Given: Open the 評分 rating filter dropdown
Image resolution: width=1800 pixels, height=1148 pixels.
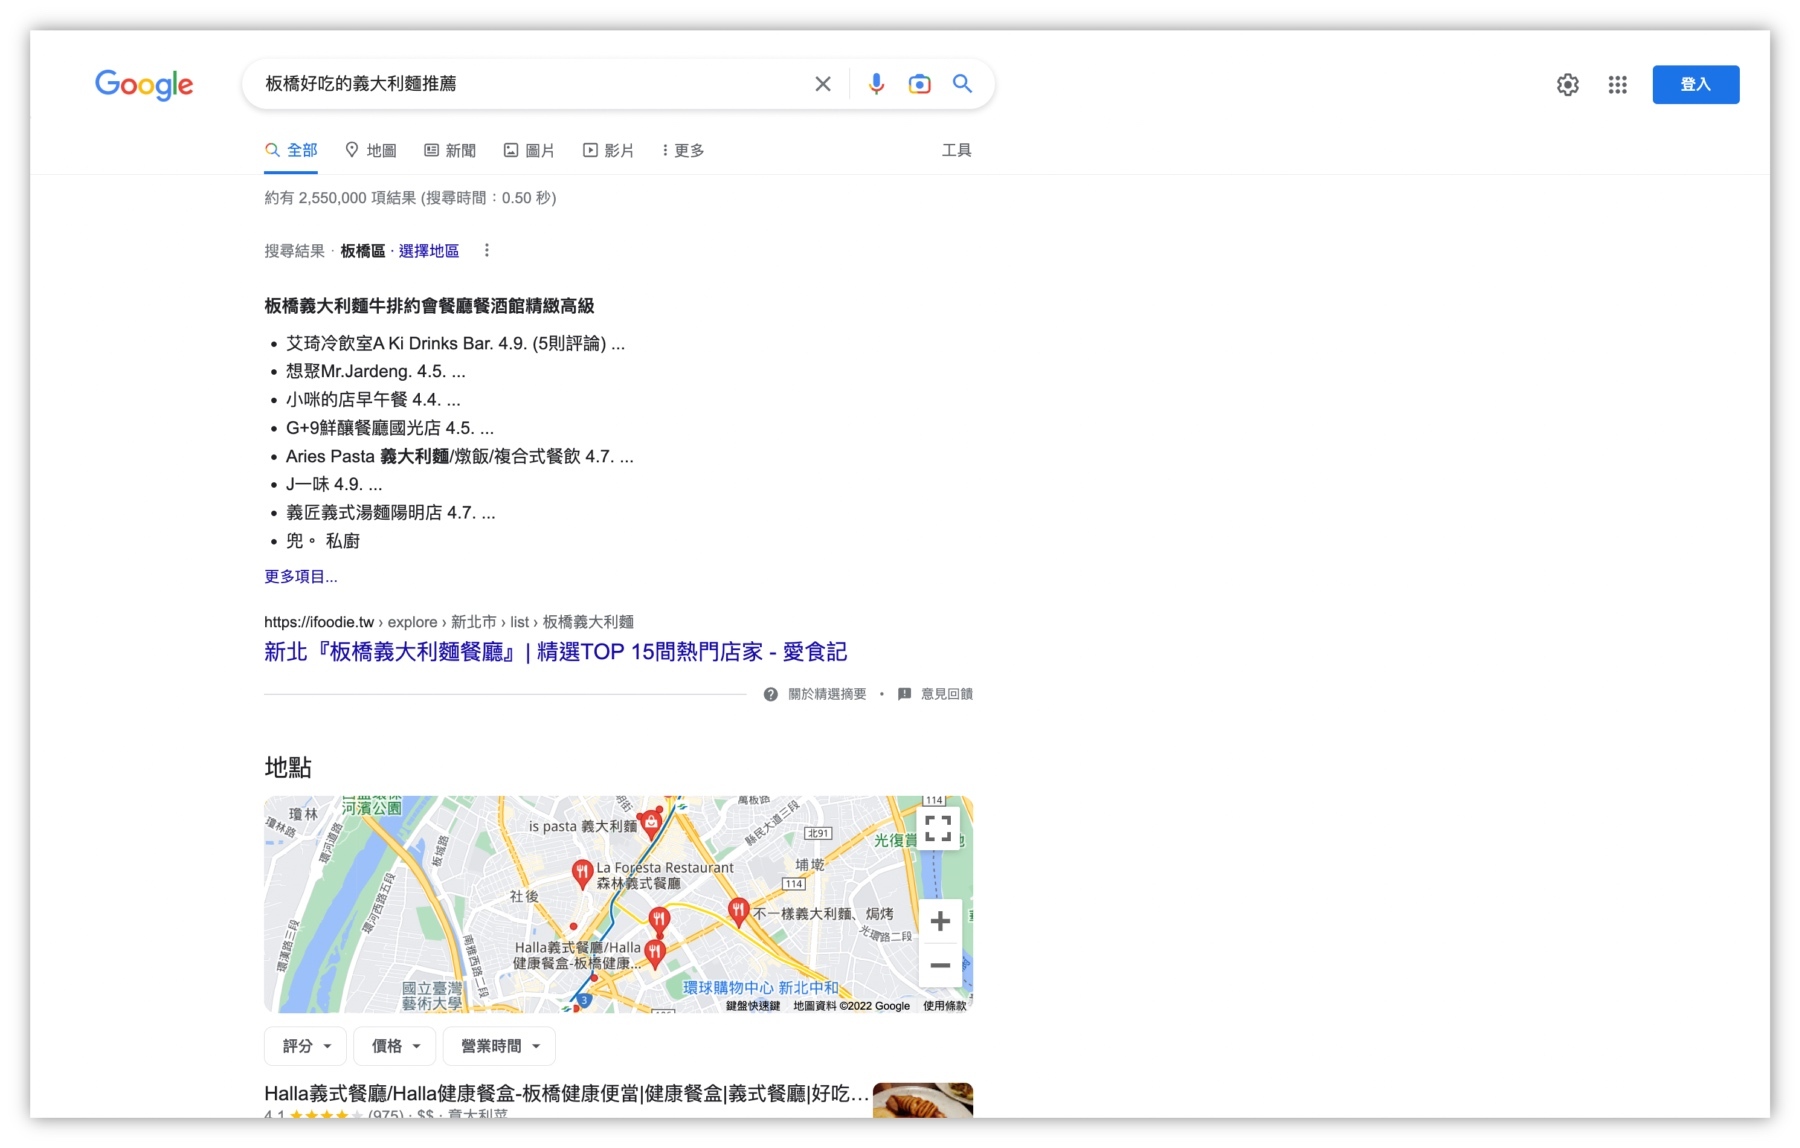Looking at the screenshot, I should tap(304, 1045).
